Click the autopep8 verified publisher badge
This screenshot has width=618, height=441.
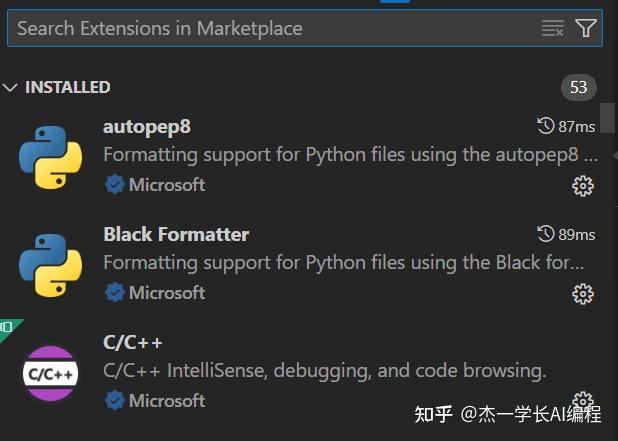pyautogui.click(x=115, y=185)
